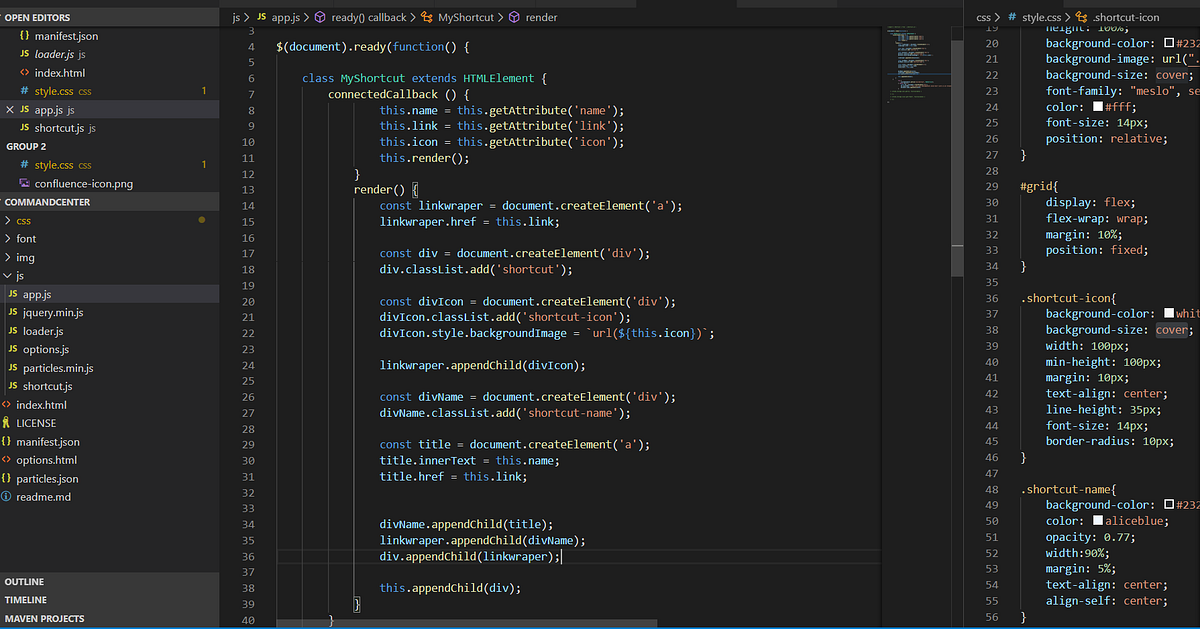Close the app.js editor tab
1200x629 pixels.
tap(8, 109)
